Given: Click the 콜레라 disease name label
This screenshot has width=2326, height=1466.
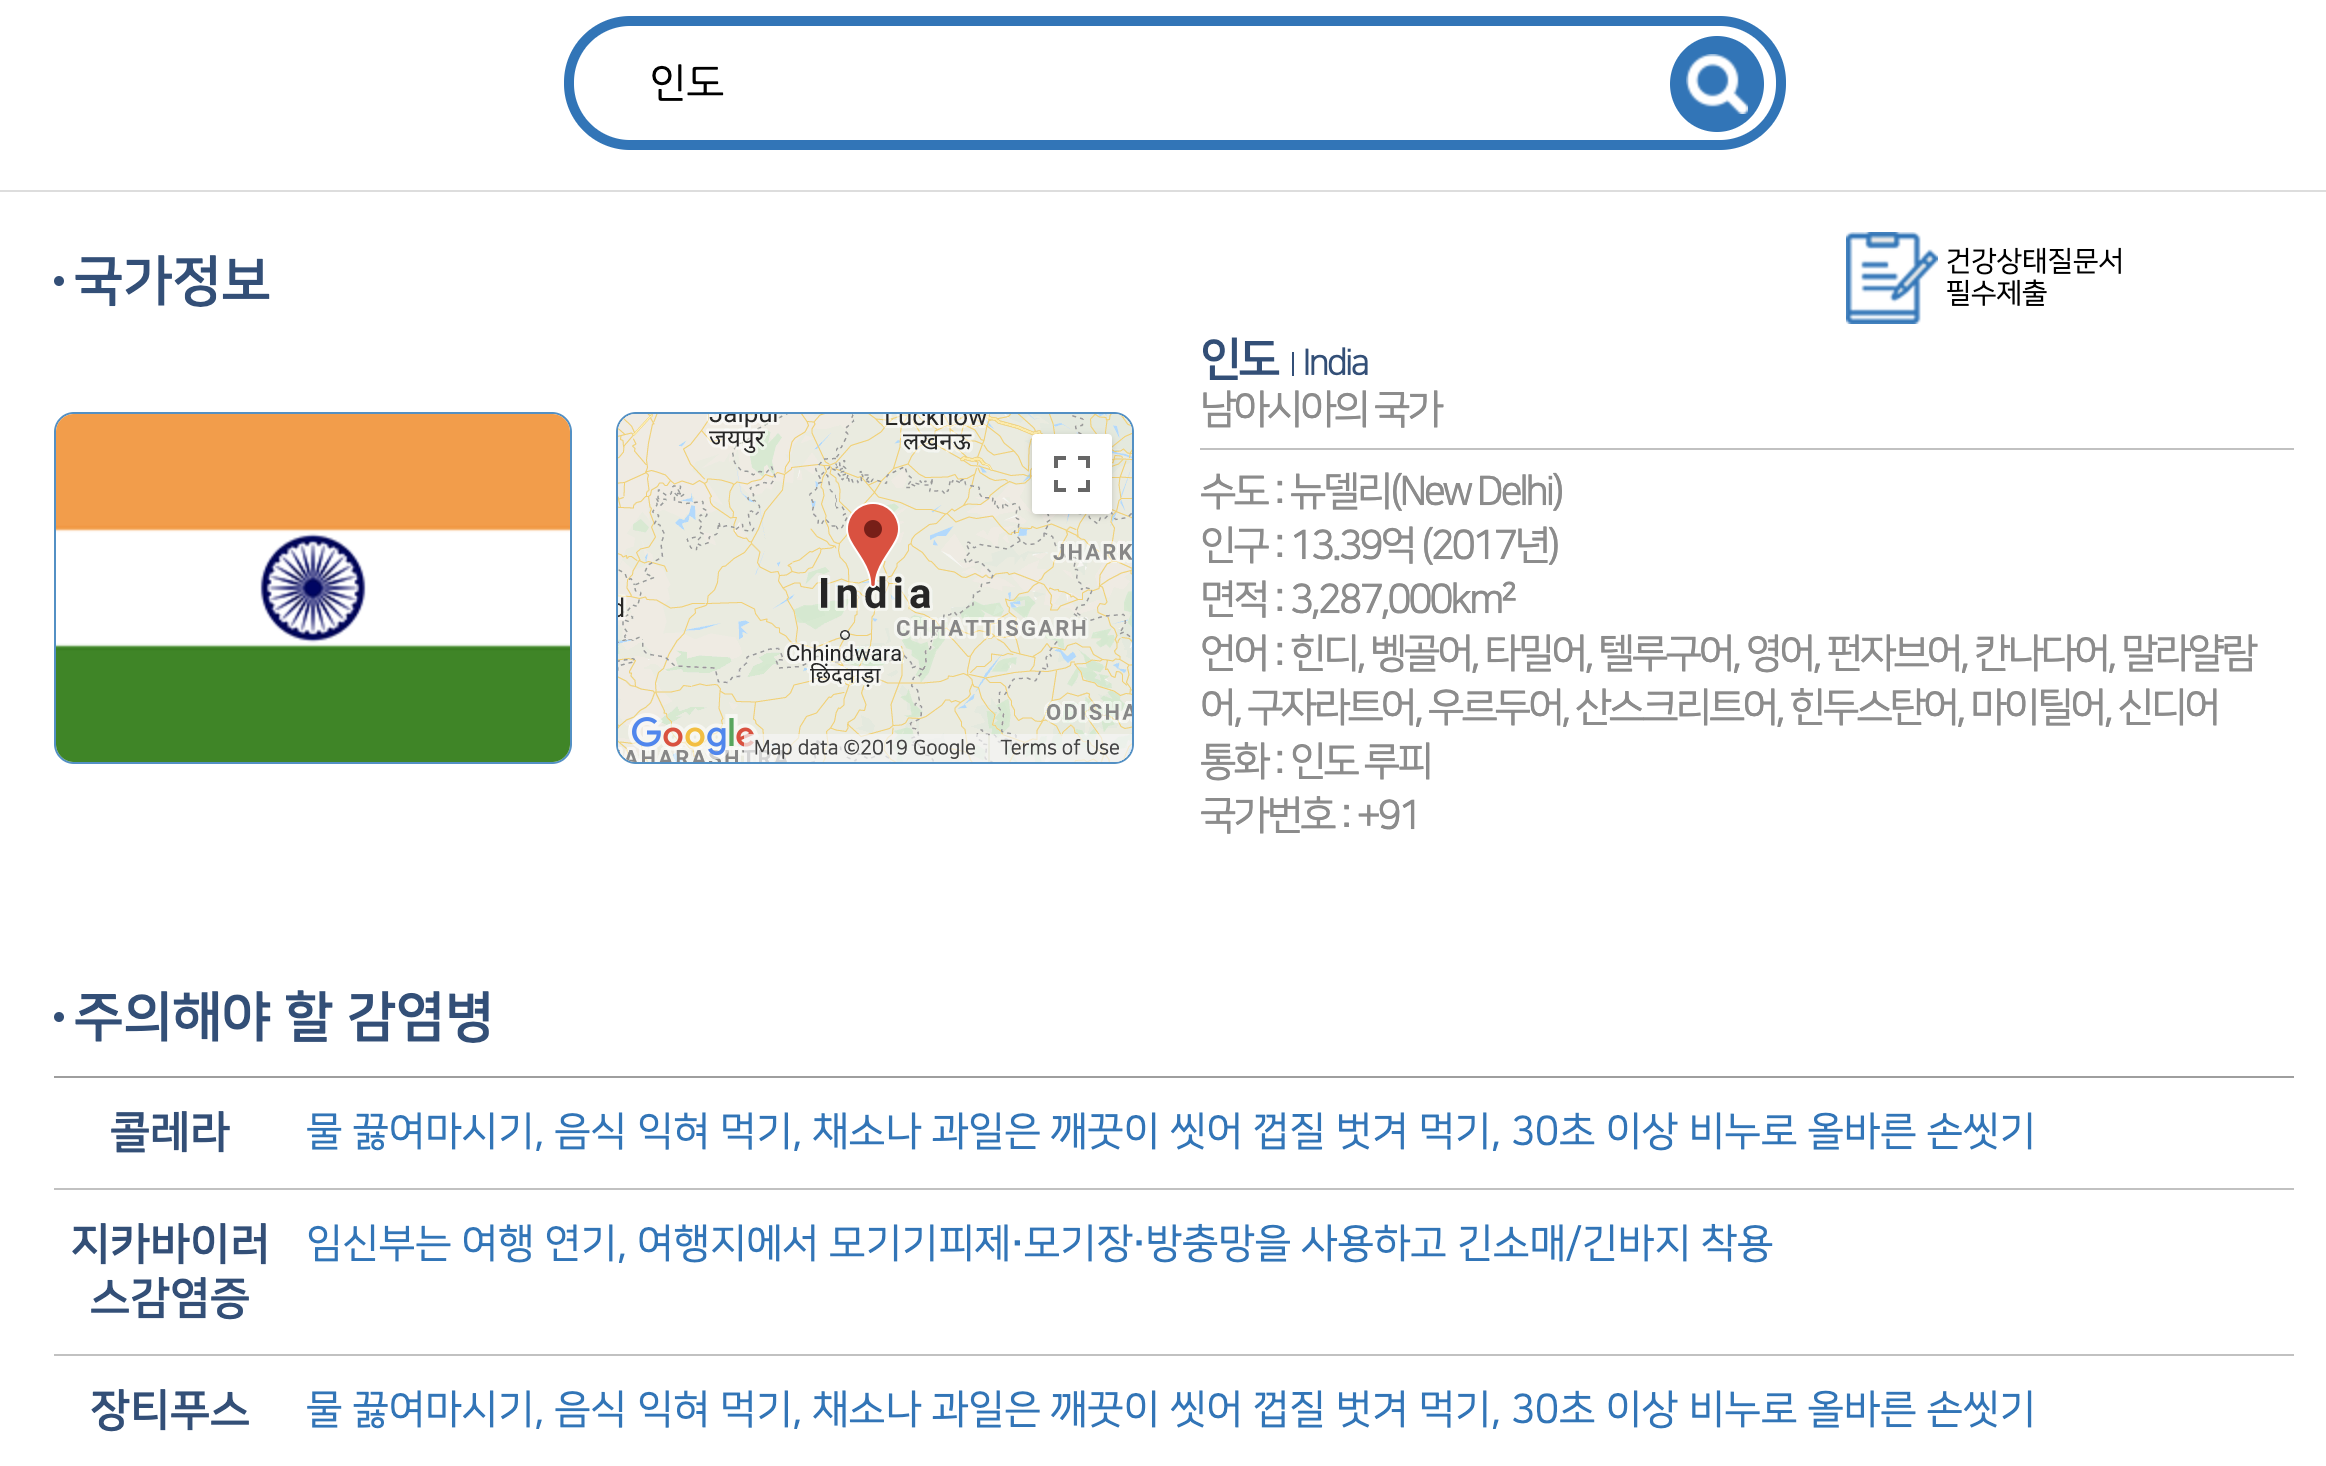Looking at the screenshot, I should (x=170, y=1132).
